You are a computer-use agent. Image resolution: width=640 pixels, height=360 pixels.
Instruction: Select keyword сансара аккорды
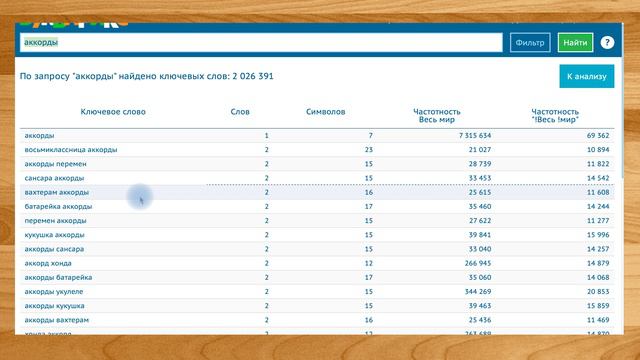[54, 178]
